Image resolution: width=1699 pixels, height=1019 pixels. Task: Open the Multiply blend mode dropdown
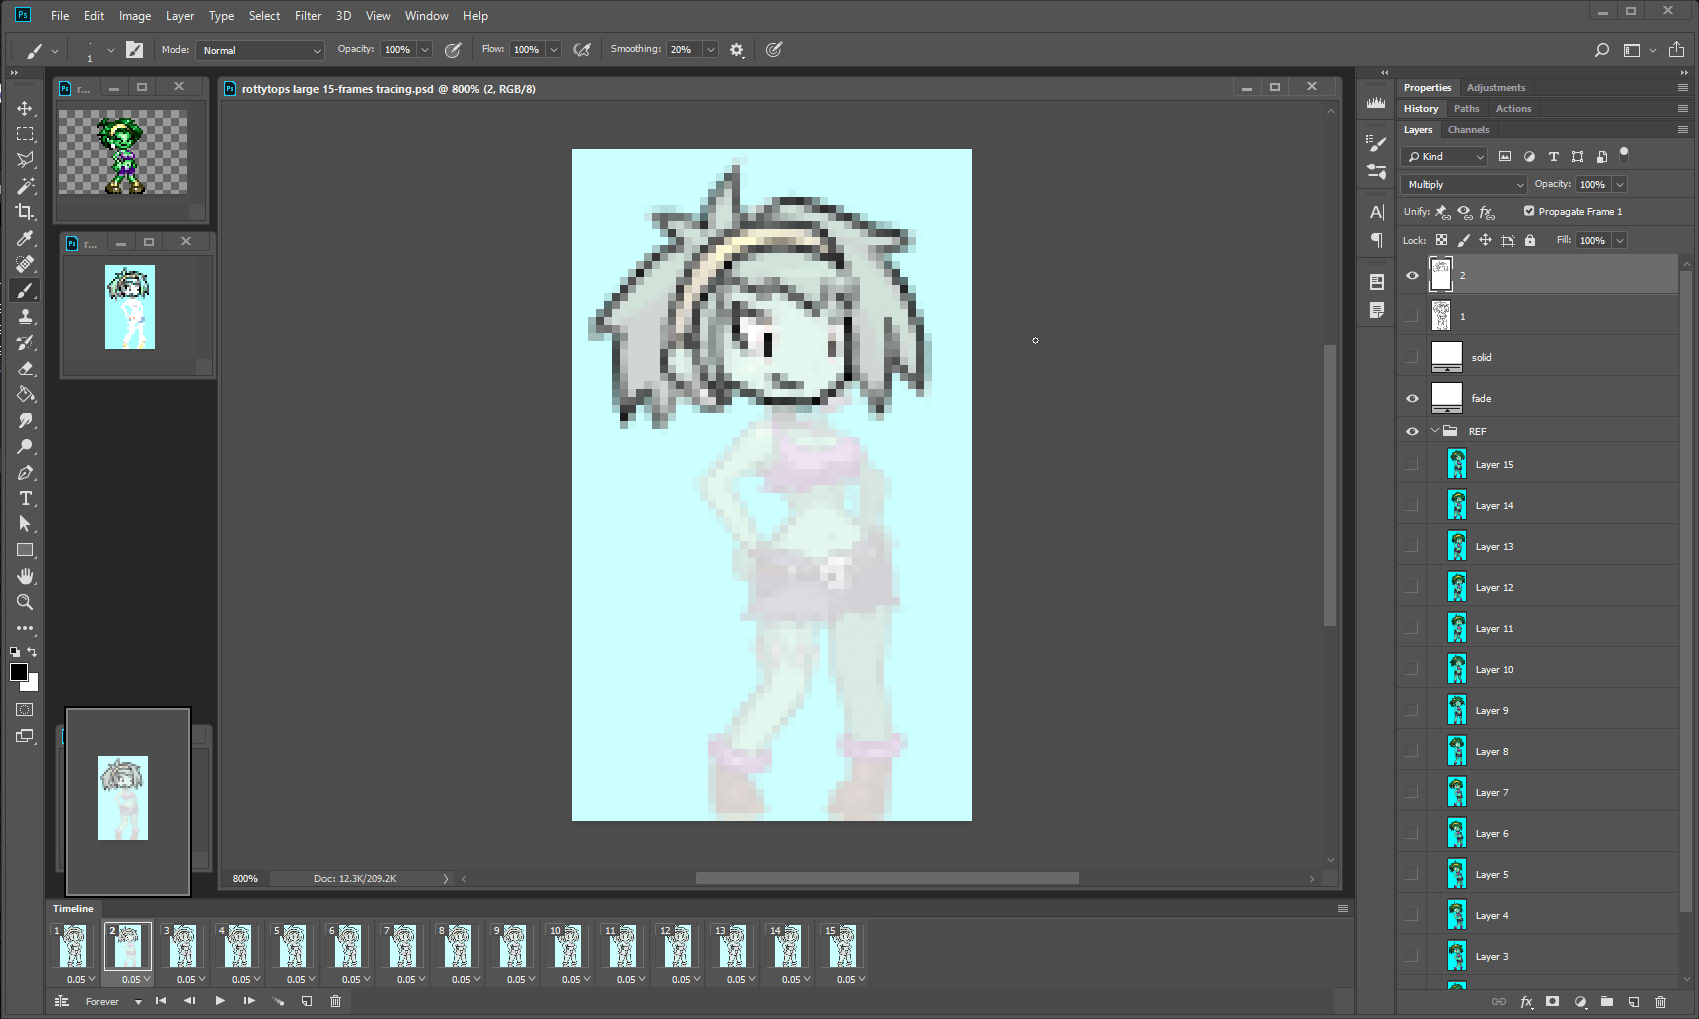(x=1464, y=184)
